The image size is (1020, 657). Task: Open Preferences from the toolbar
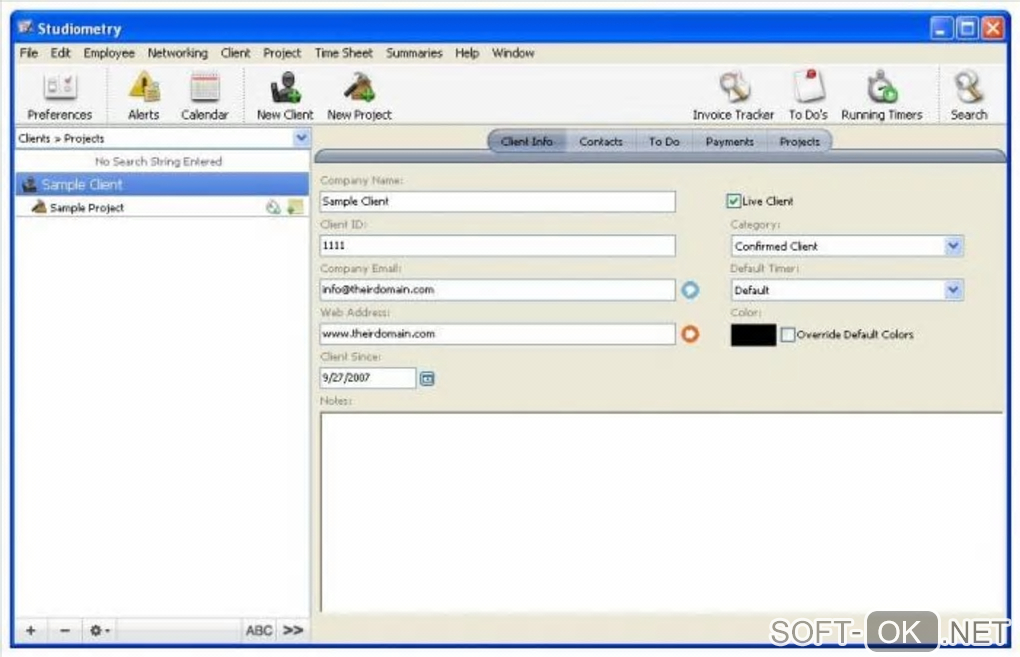coord(59,96)
